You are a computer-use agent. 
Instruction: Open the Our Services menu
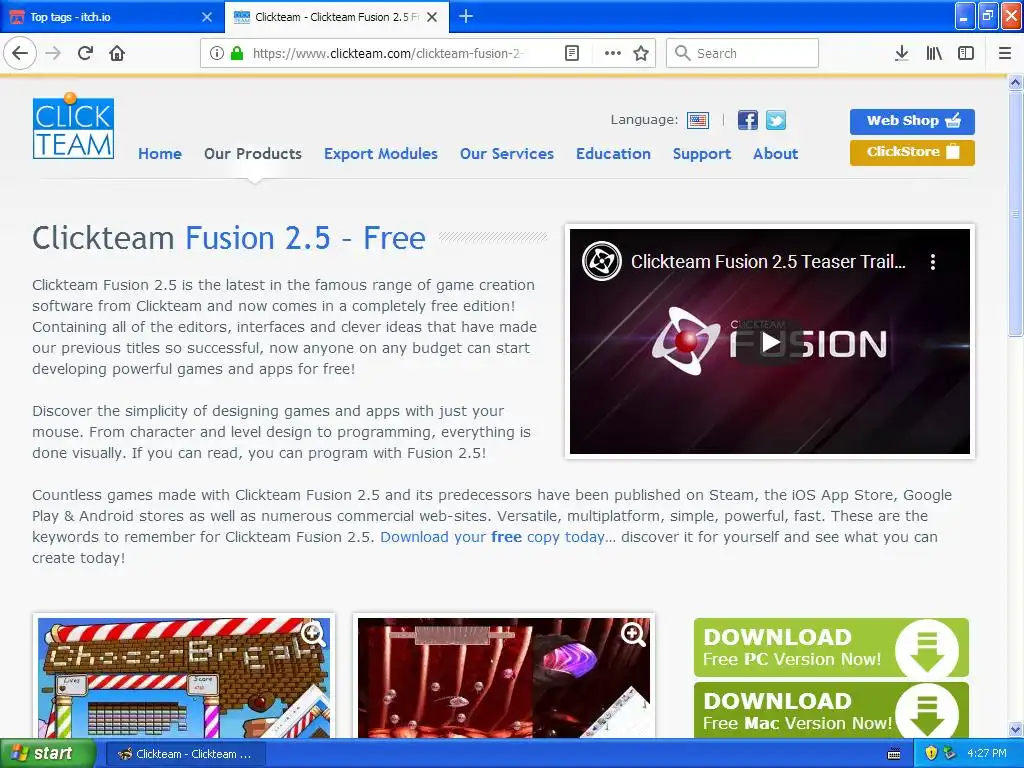(x=507, y=153)
